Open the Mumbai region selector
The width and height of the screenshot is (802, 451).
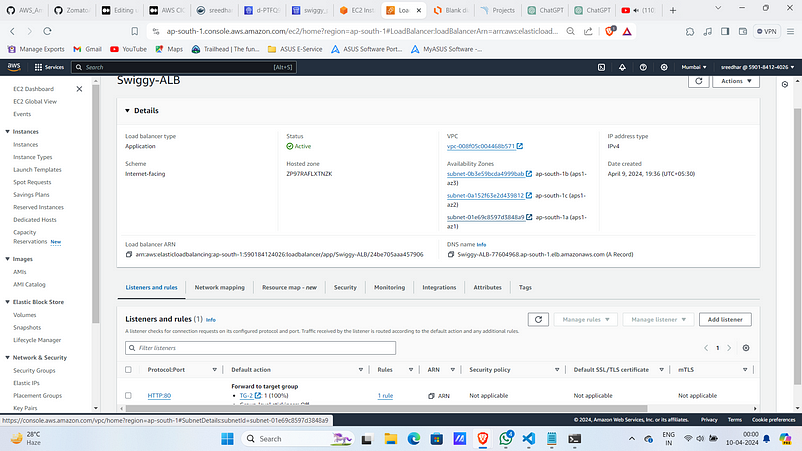point(694,67)
